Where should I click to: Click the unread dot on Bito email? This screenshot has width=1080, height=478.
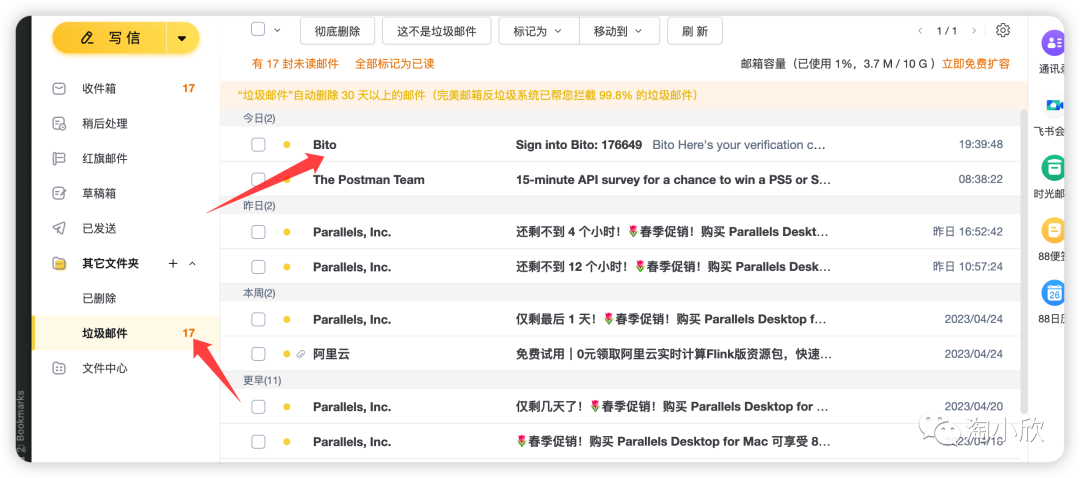(287, 145)
